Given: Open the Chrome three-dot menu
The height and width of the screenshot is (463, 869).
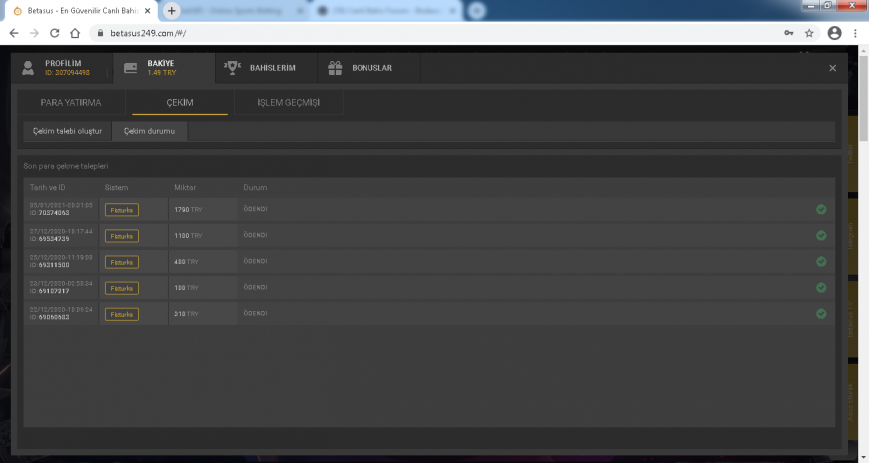Looking at the screenshot, I should 855,33.
